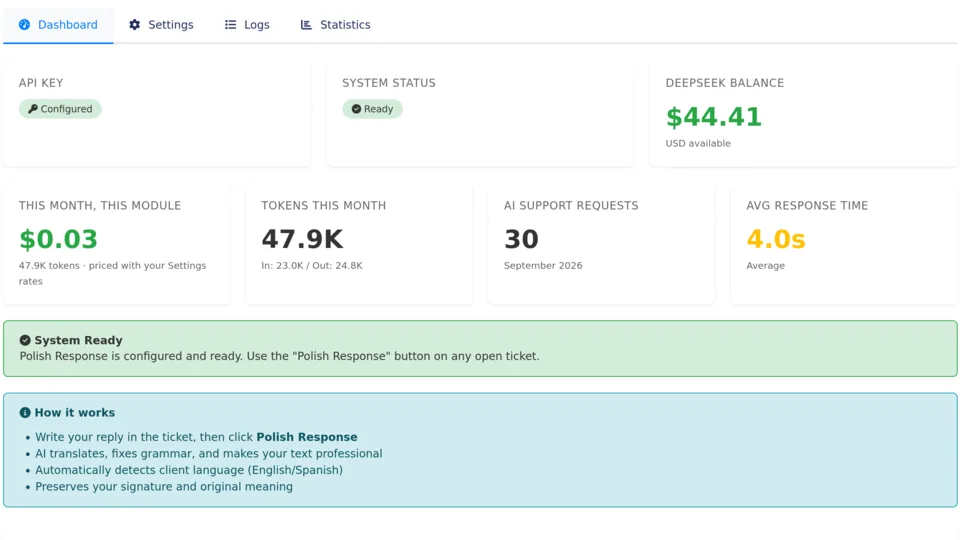Open the Dashboard tab

click(x=58, y=24)
